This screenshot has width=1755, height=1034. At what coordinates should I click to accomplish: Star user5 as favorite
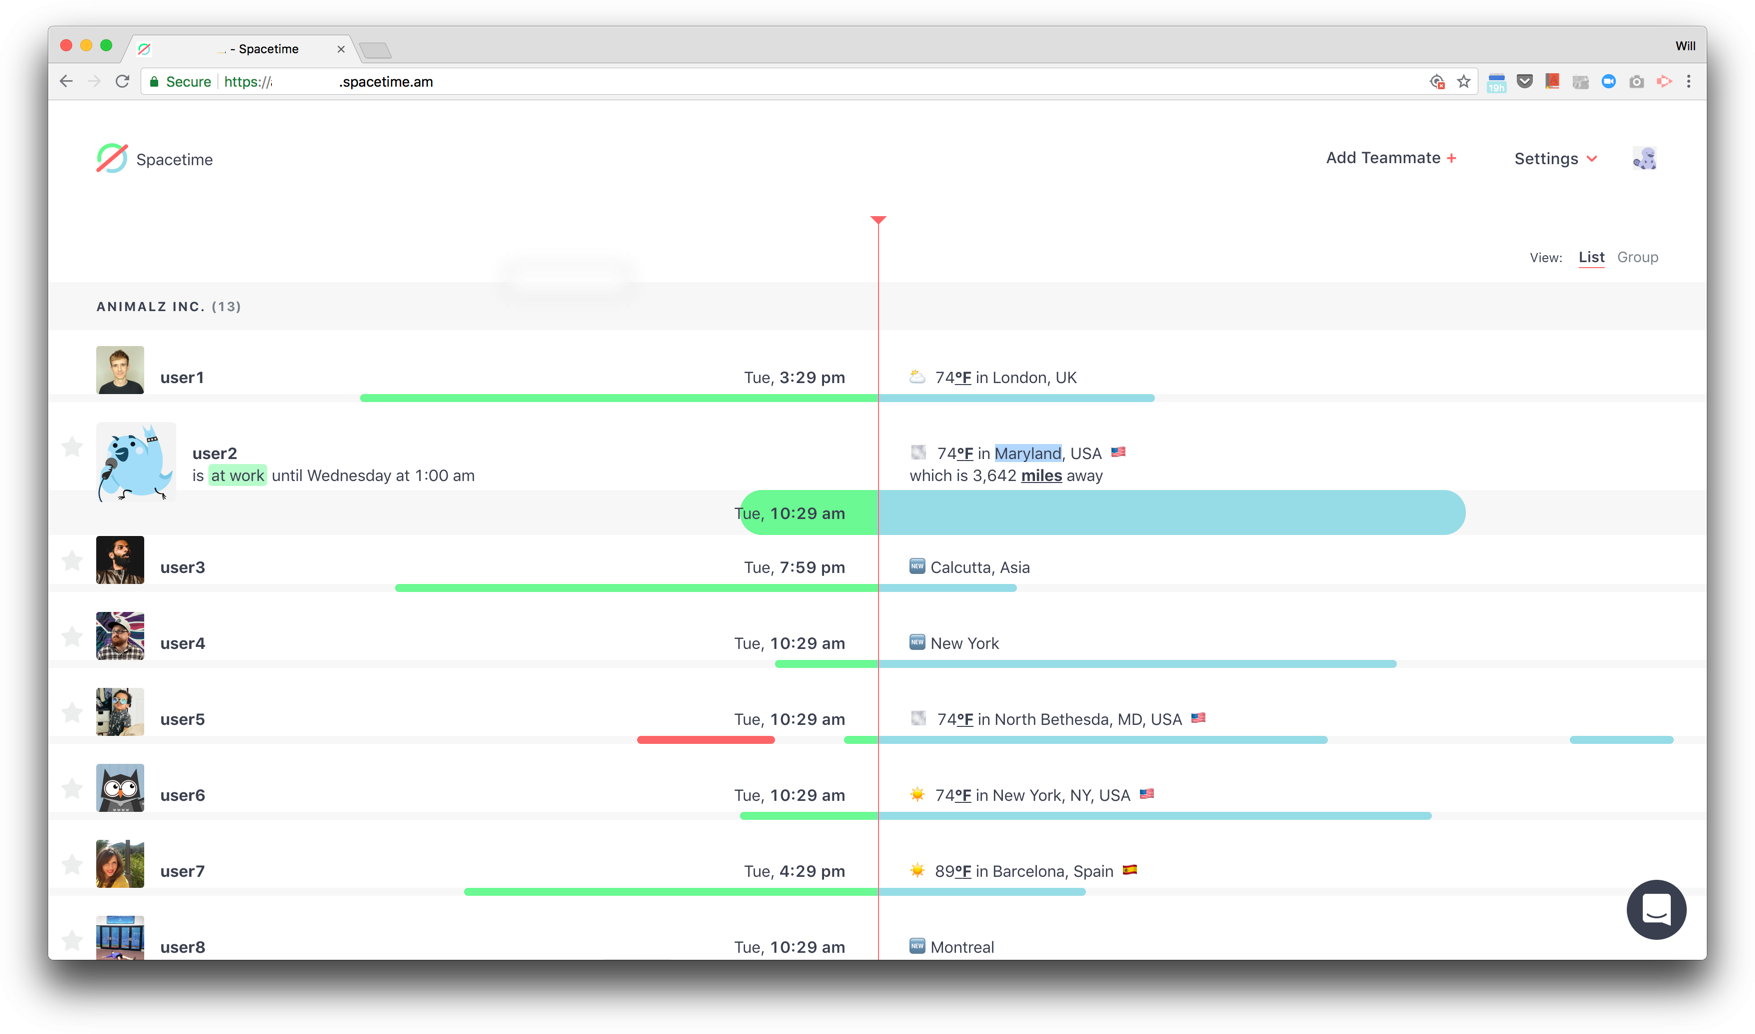click(x=72, y=713)
